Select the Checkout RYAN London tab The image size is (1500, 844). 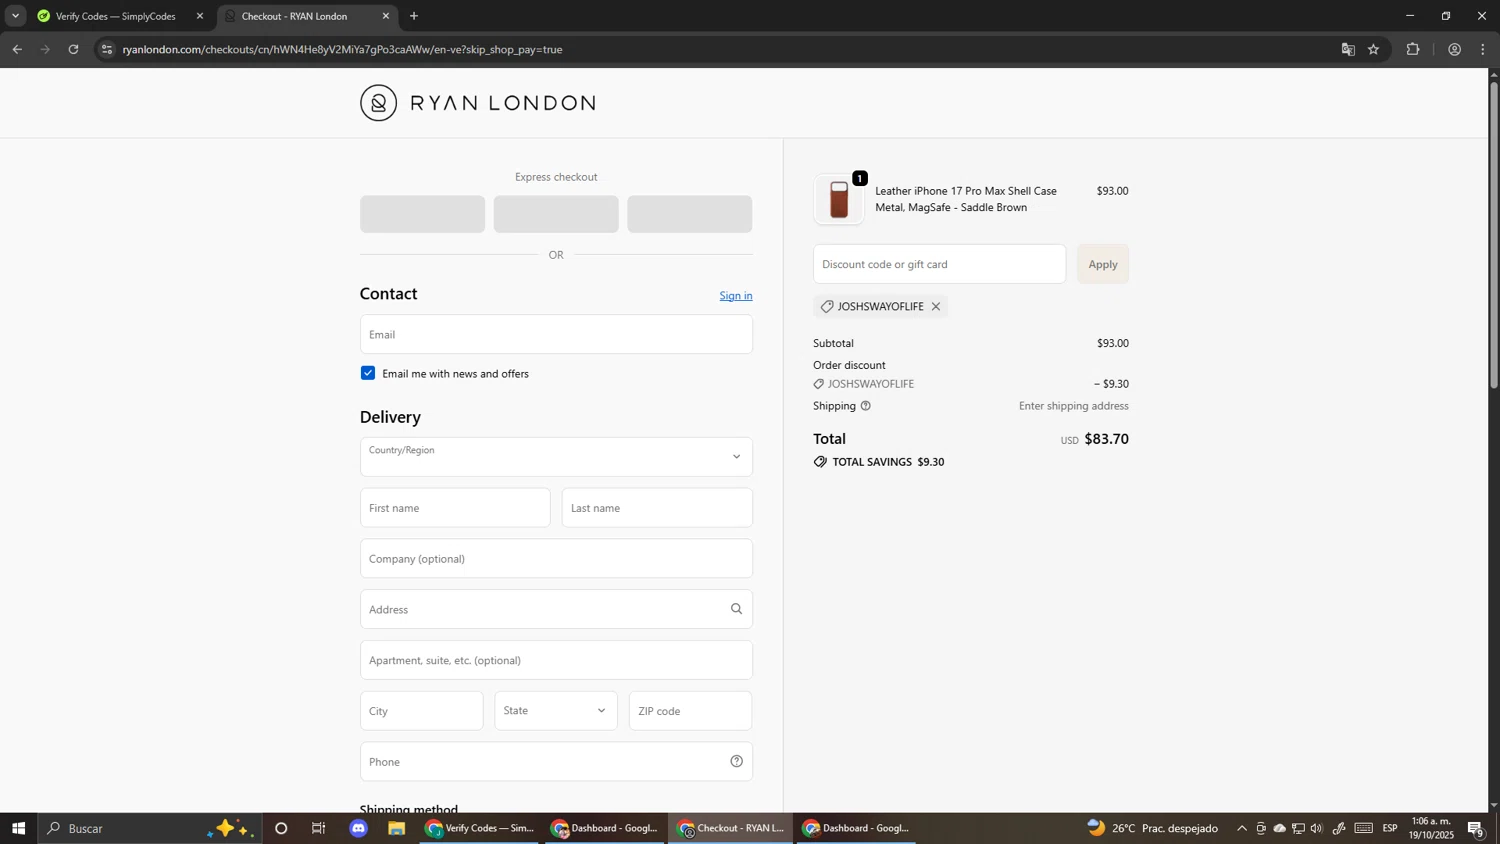[307, 16]
